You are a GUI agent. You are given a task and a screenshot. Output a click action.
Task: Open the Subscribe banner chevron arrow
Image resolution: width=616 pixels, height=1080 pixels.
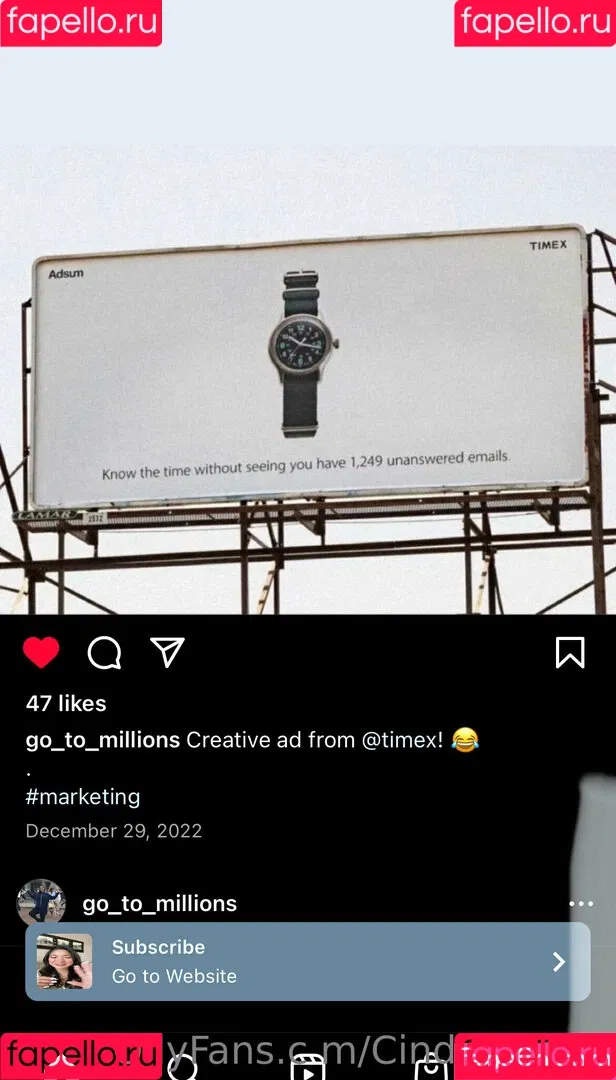tap(559, 962)
